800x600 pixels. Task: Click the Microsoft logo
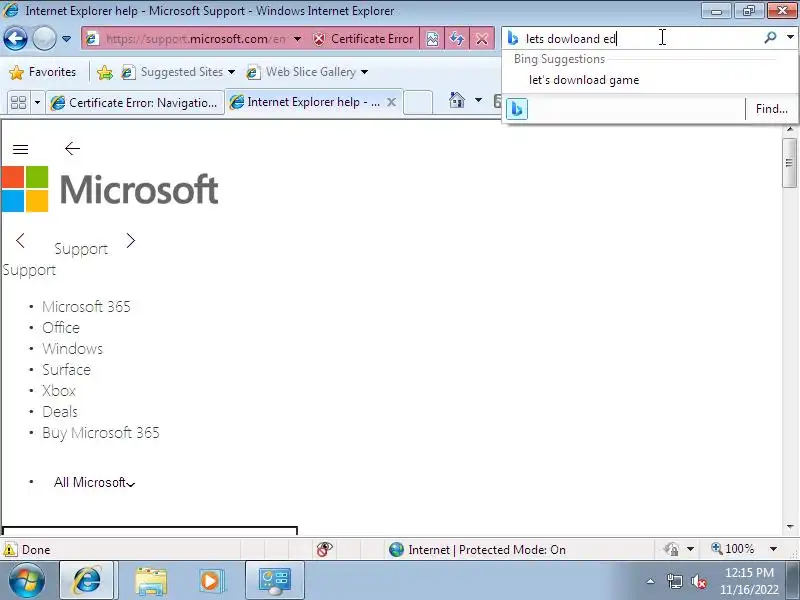tap(110, 189)
